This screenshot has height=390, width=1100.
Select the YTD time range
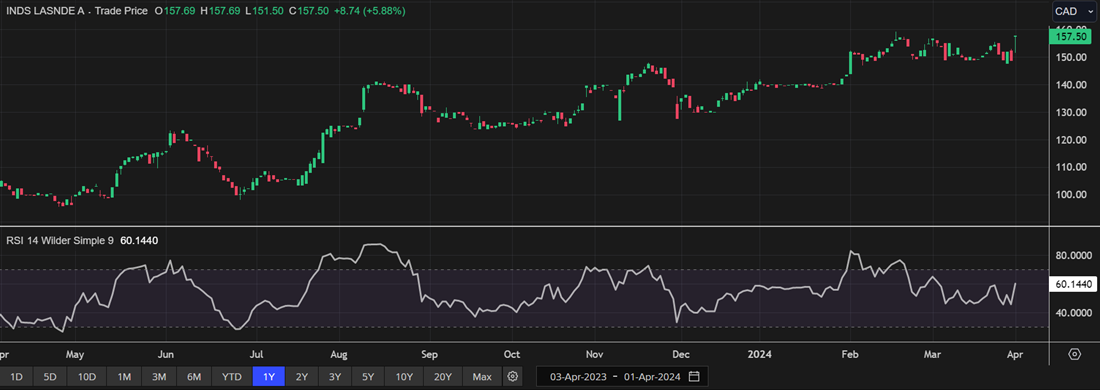232,377
